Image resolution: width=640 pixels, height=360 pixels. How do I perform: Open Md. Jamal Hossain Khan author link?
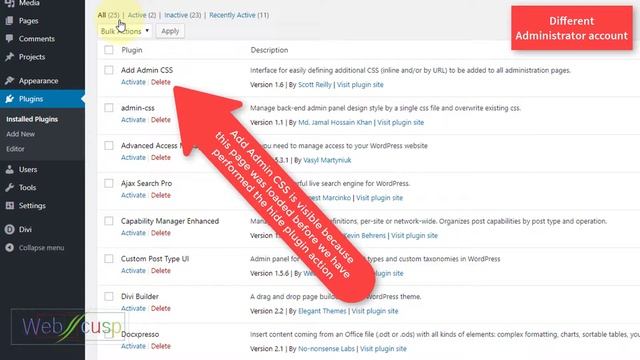335,122
